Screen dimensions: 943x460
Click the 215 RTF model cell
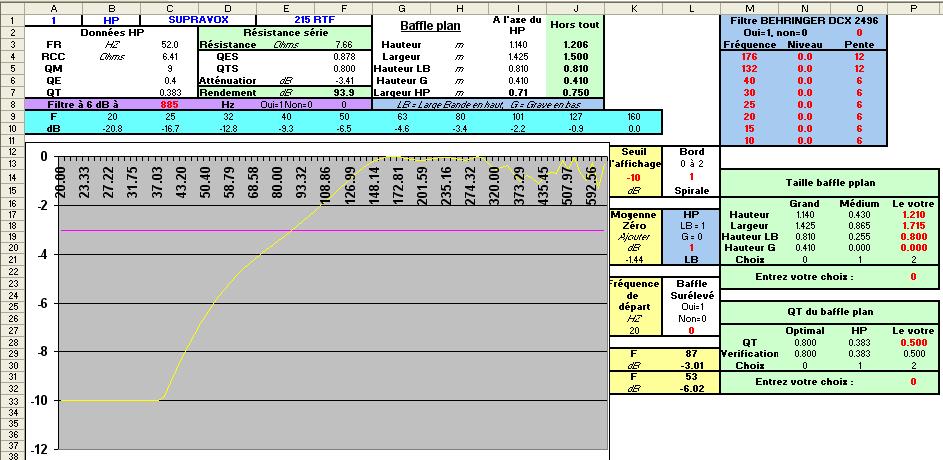[x=313, y=19]
